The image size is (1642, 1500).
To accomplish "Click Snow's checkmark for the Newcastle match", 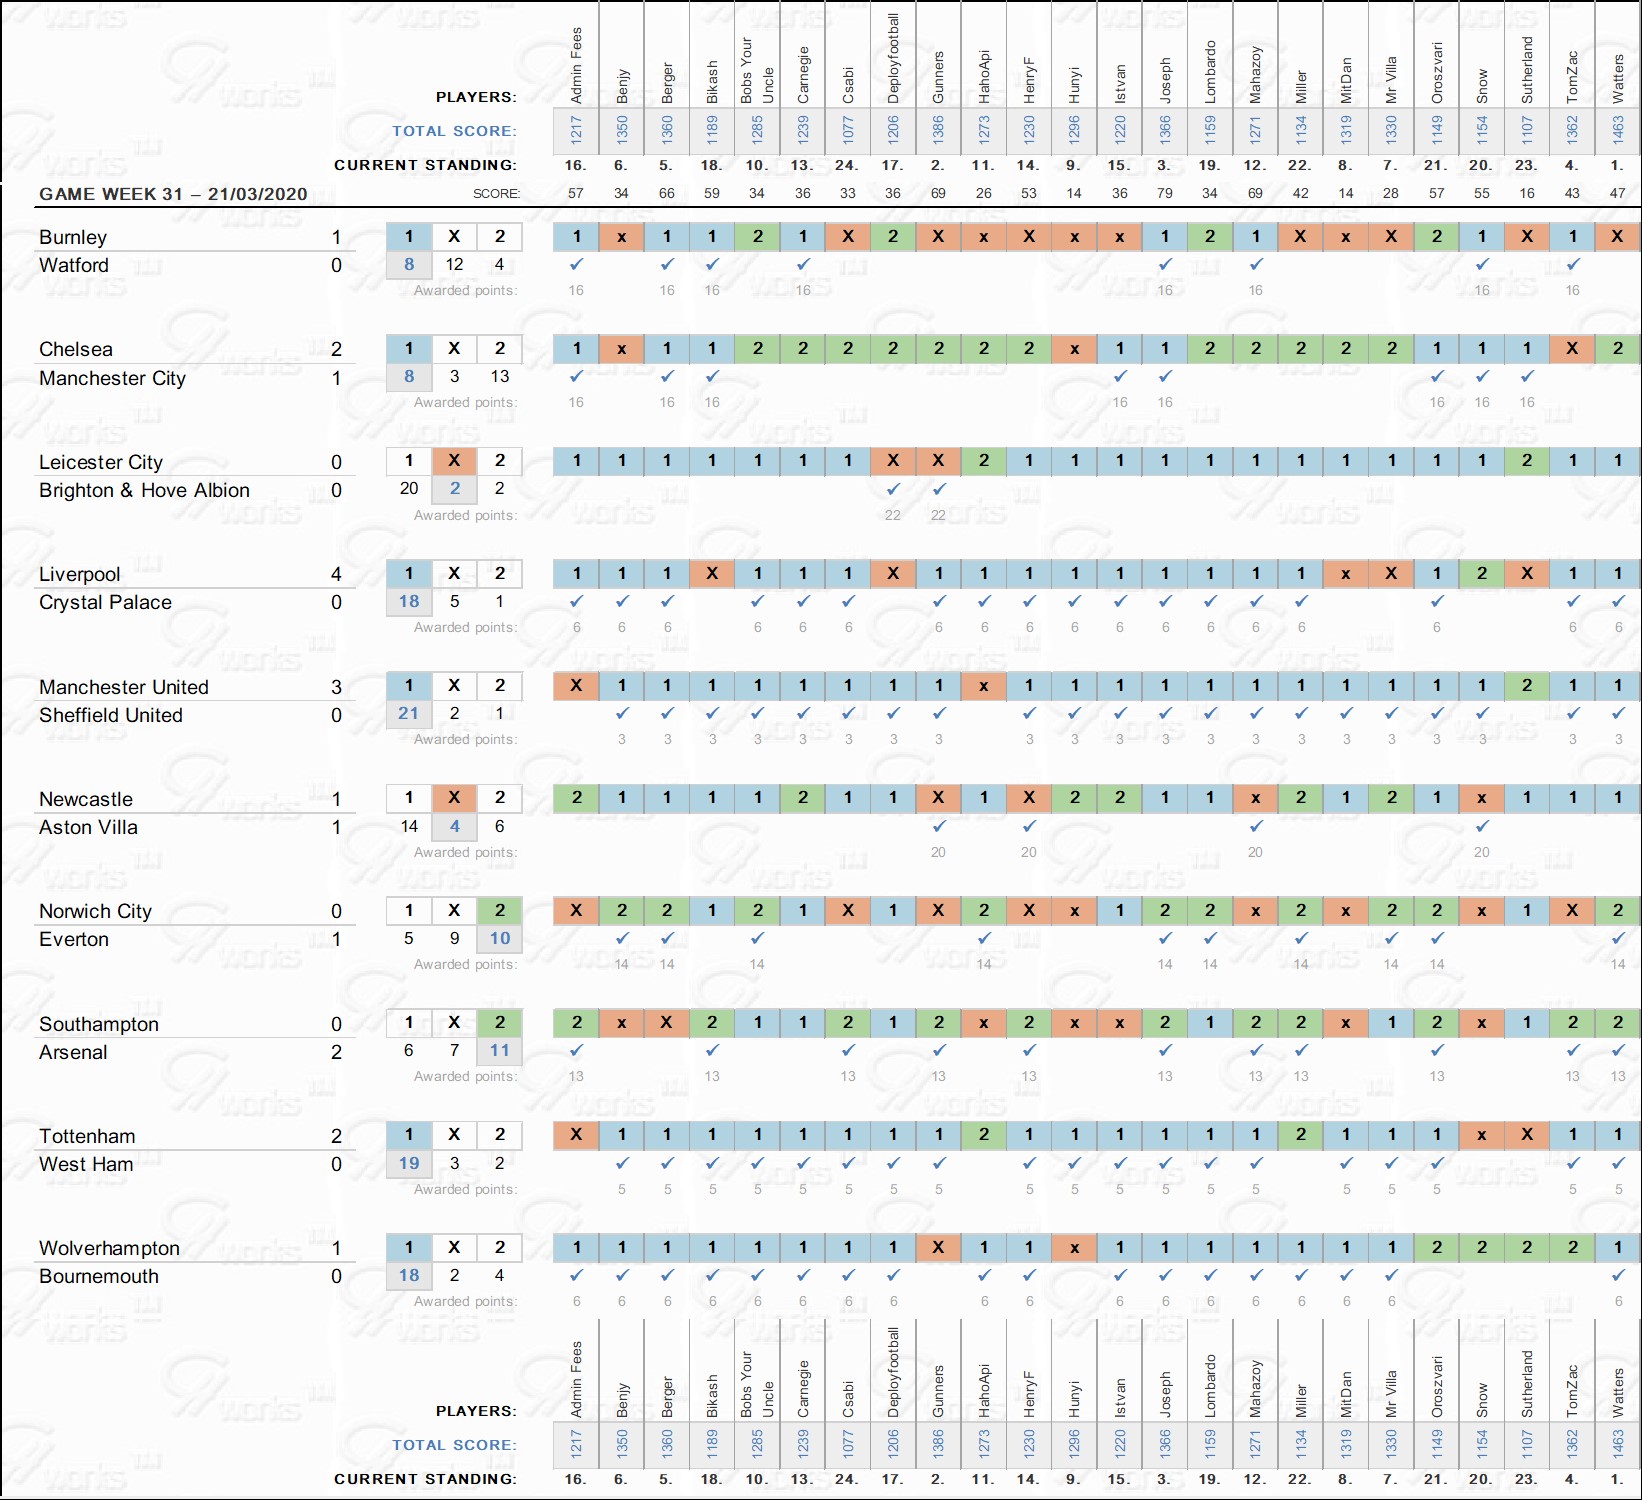I will point(1482,826).
